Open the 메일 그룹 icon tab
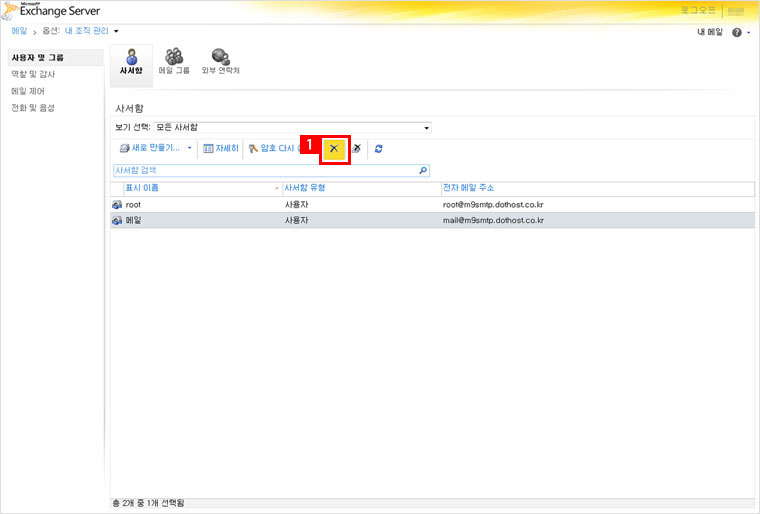760x514 pixels. (x=174, y=62)
